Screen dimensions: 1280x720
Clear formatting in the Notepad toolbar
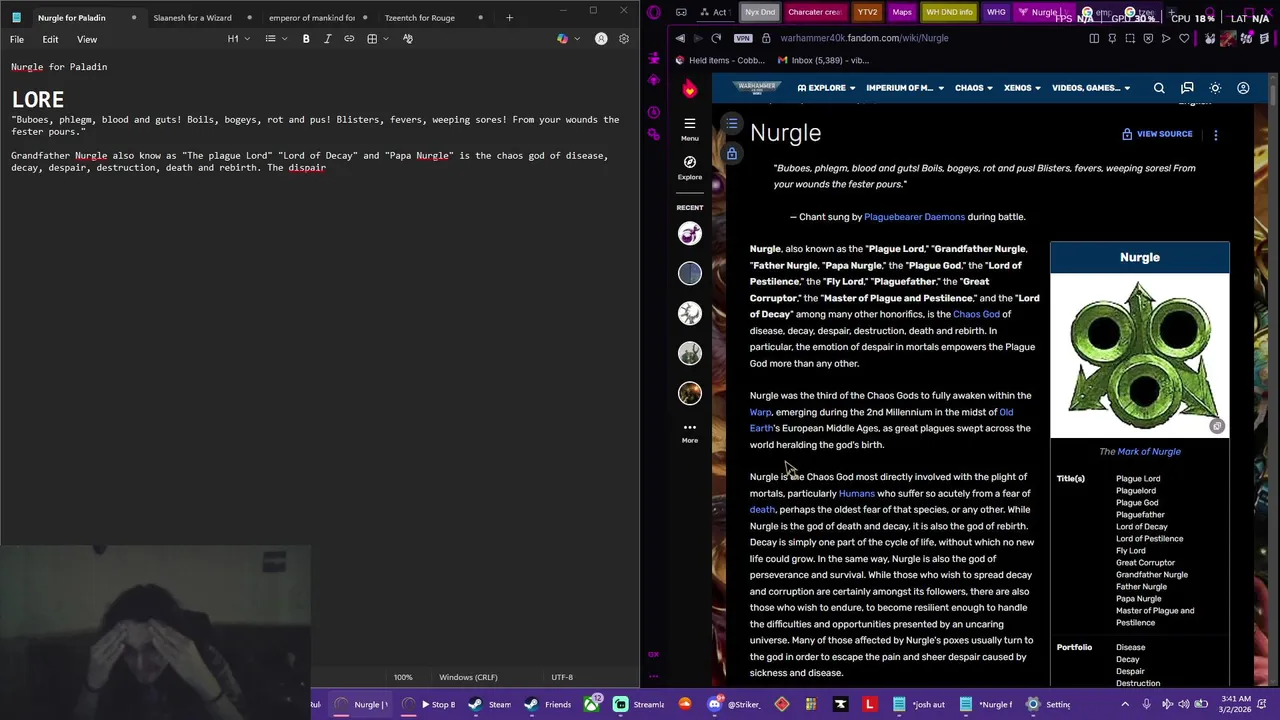(408, 39)
